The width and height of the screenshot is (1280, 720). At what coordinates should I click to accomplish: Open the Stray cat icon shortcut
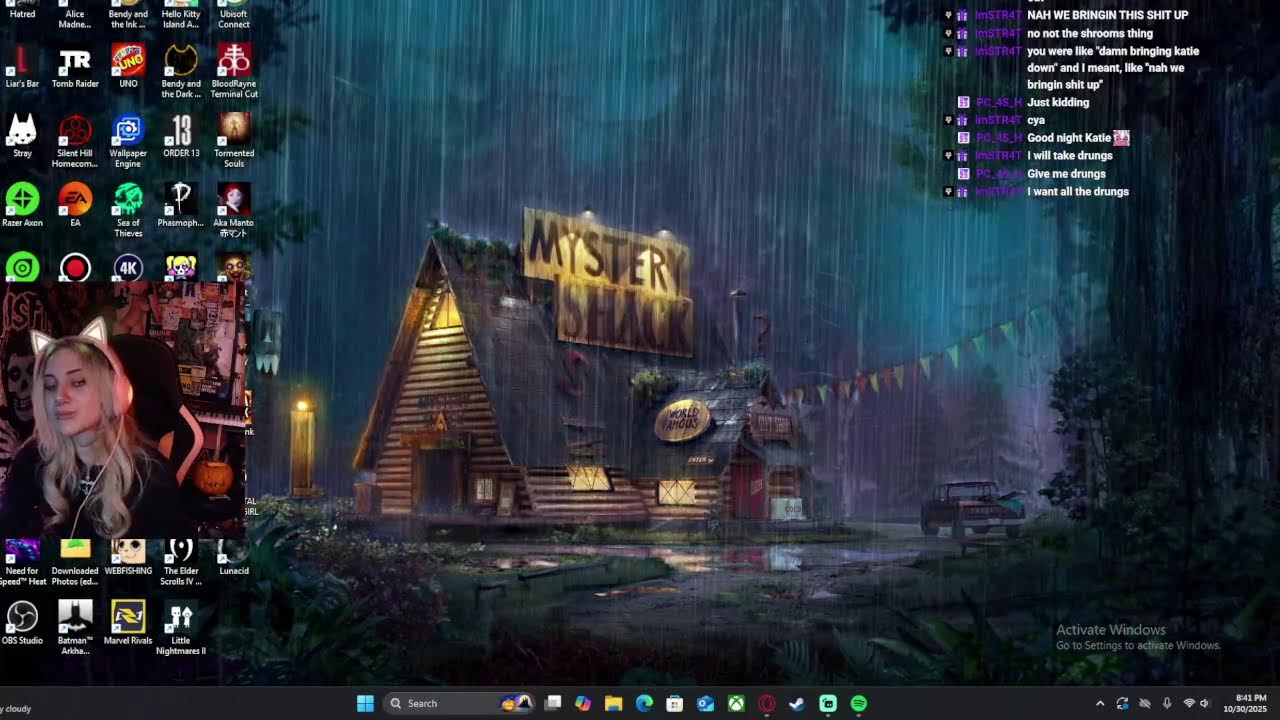click(x=22, y=137)
